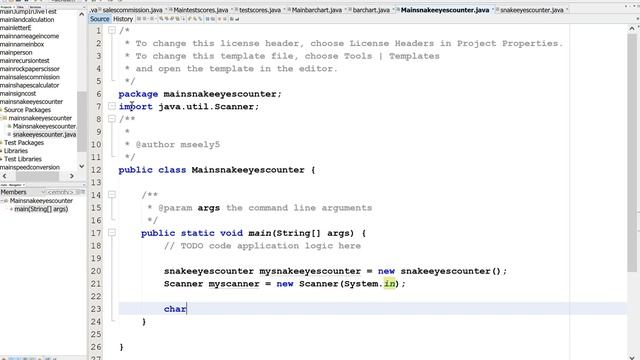Click the Projects panel scroll-up arrow

coord(82,14)
